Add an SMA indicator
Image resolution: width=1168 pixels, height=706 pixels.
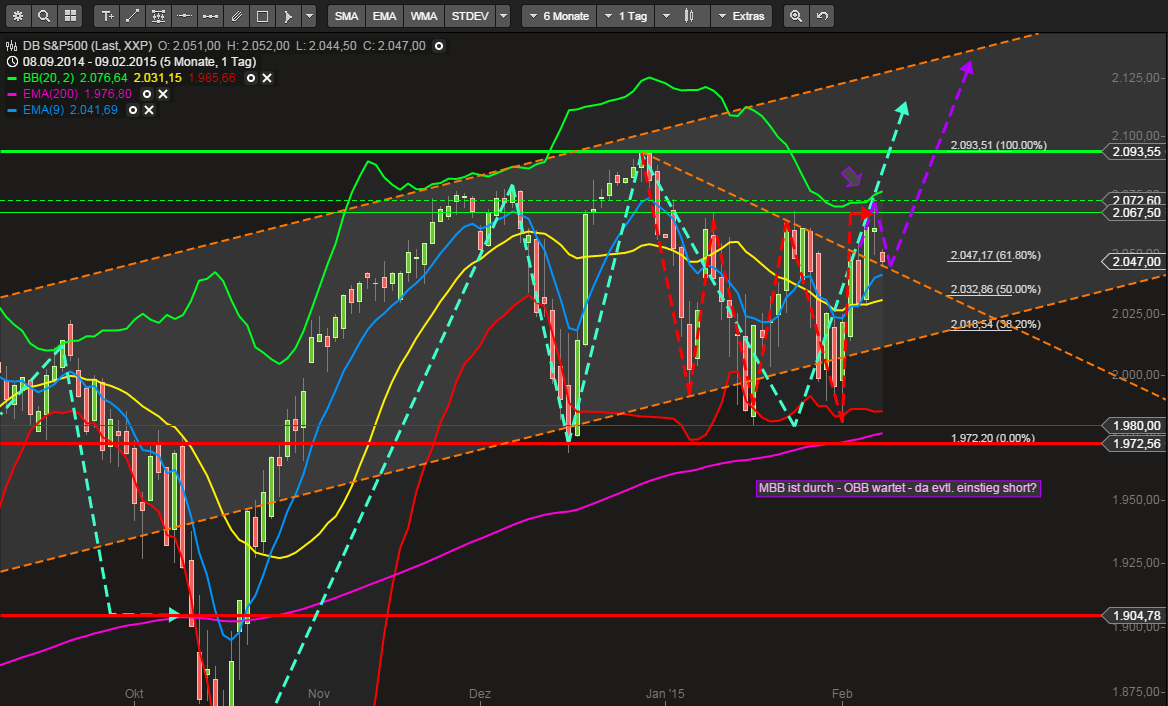pyautogui.click(x=346, y=16)
